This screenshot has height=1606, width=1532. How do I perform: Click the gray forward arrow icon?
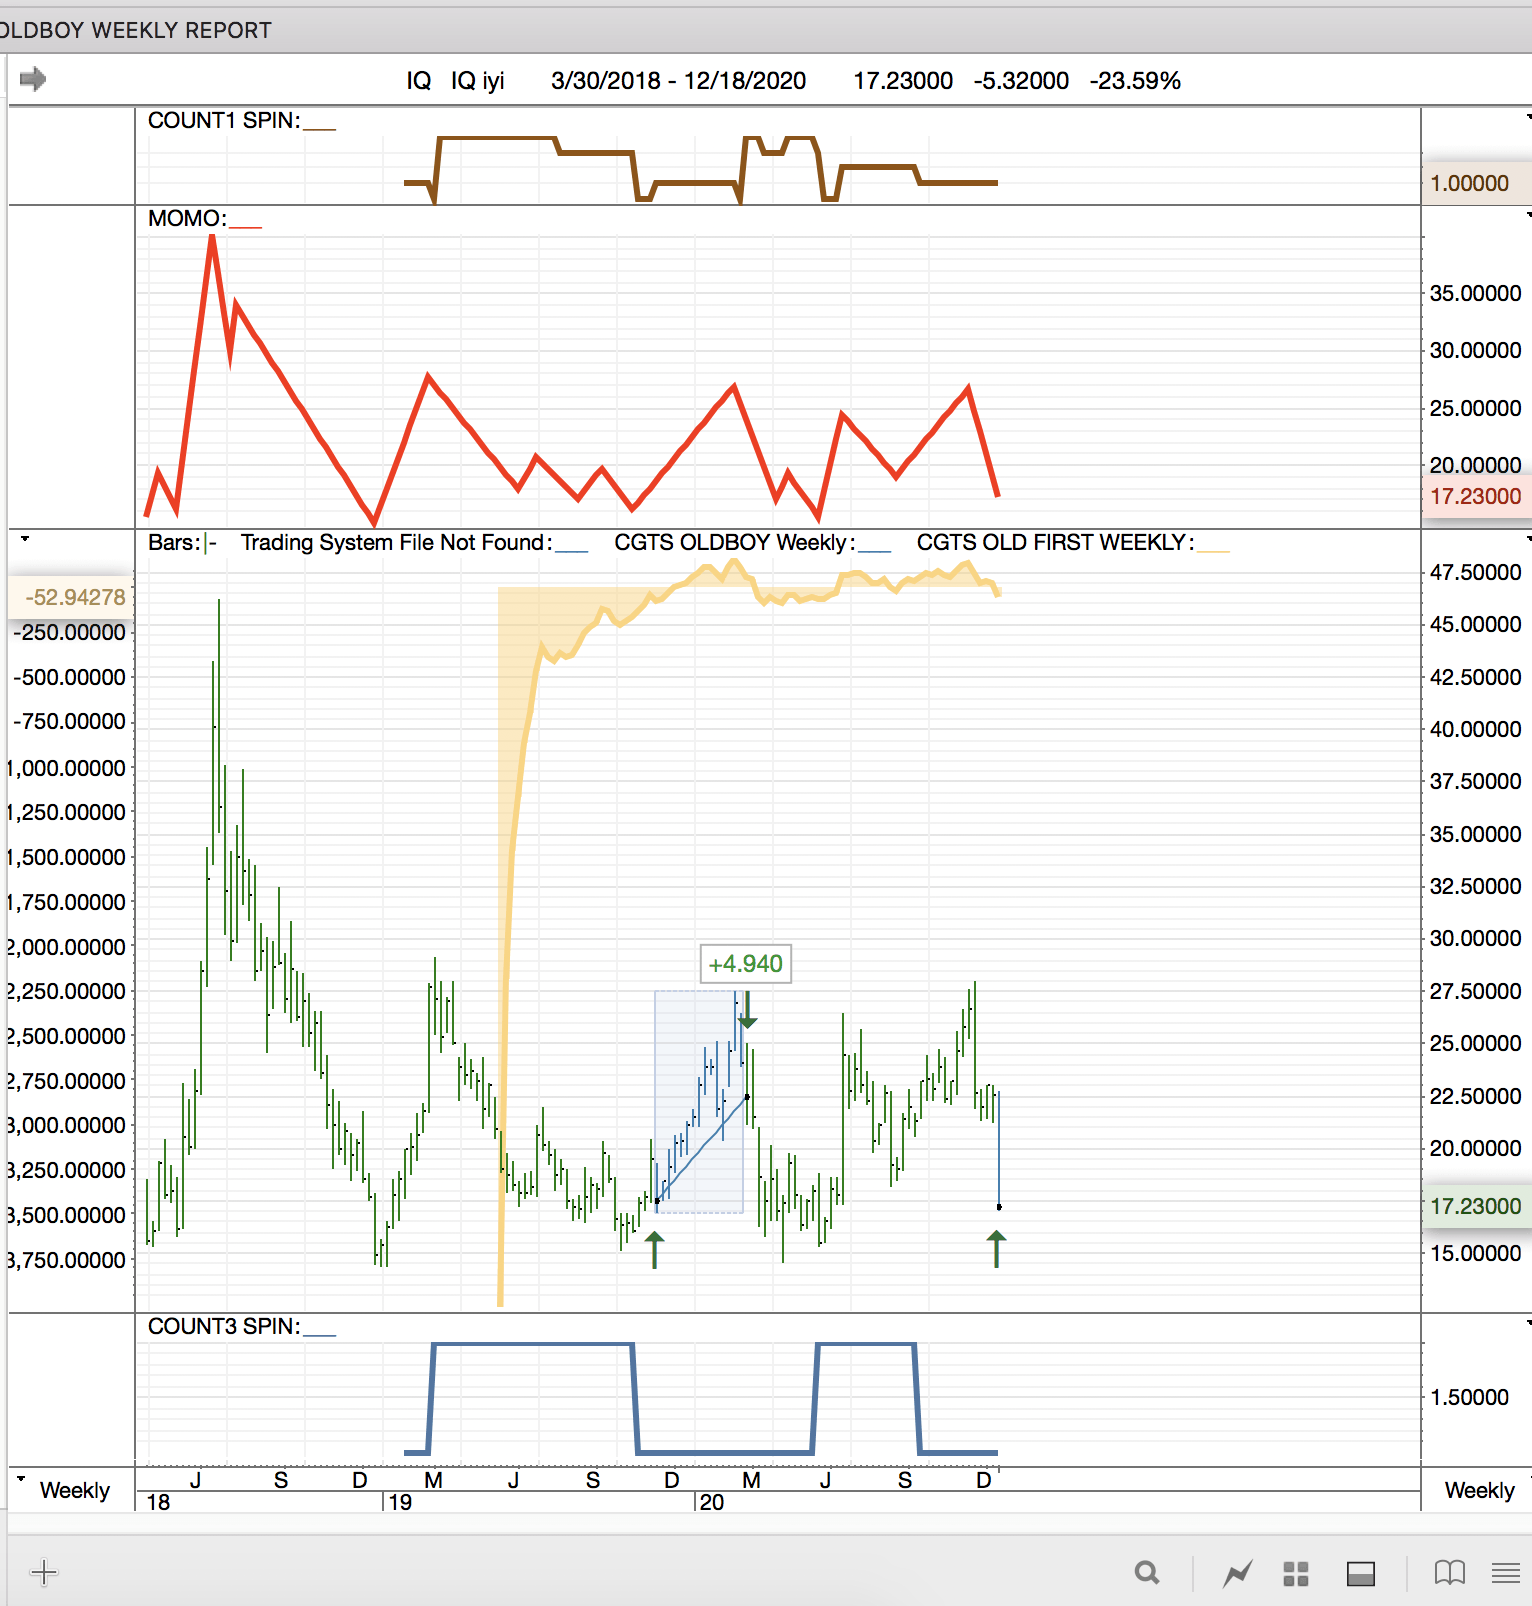click(33, 79)
